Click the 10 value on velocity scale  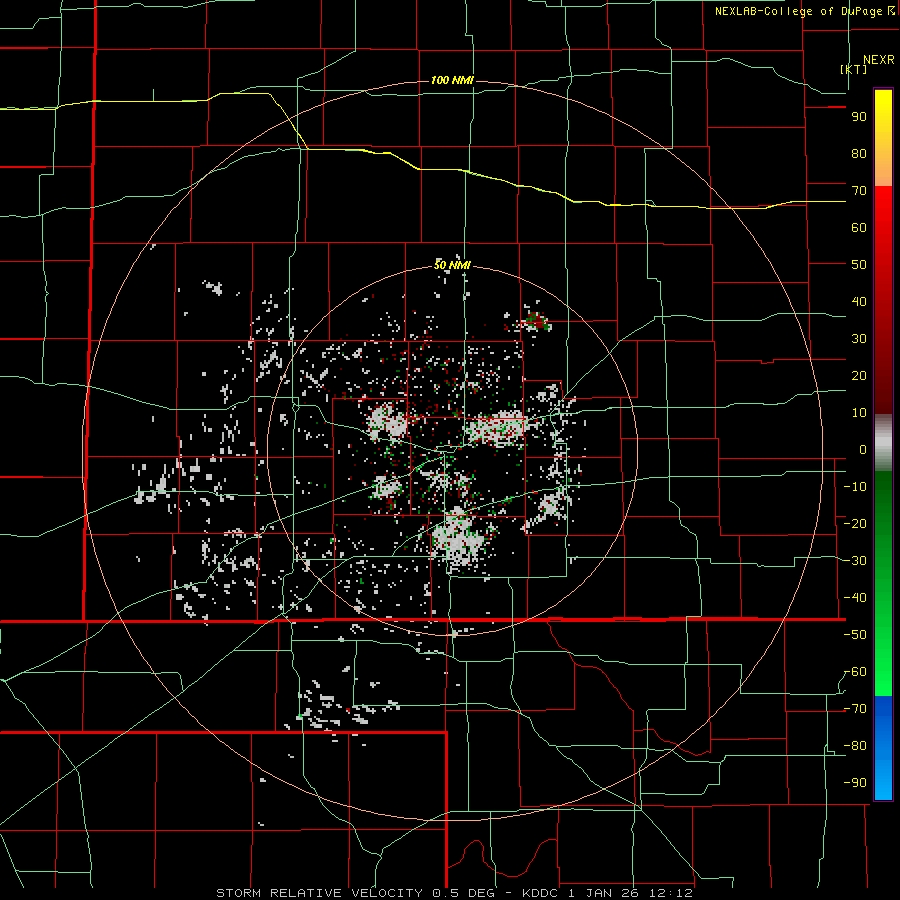pos(859,413)
